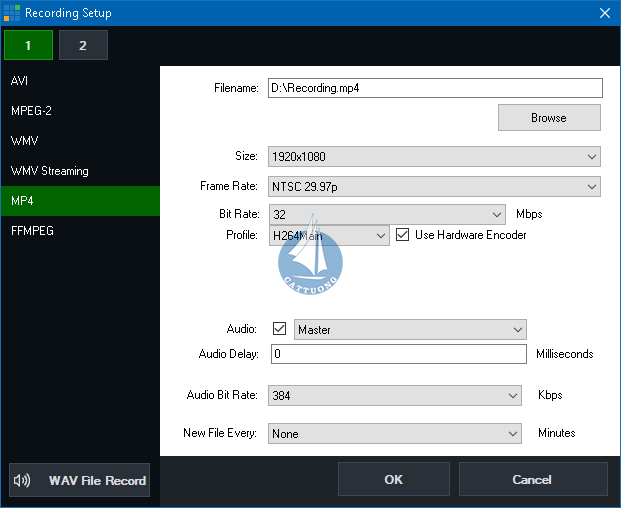Click the WAV File Record button
The width and height of the screenshot is (621, 508).
[x=79, y=480]
